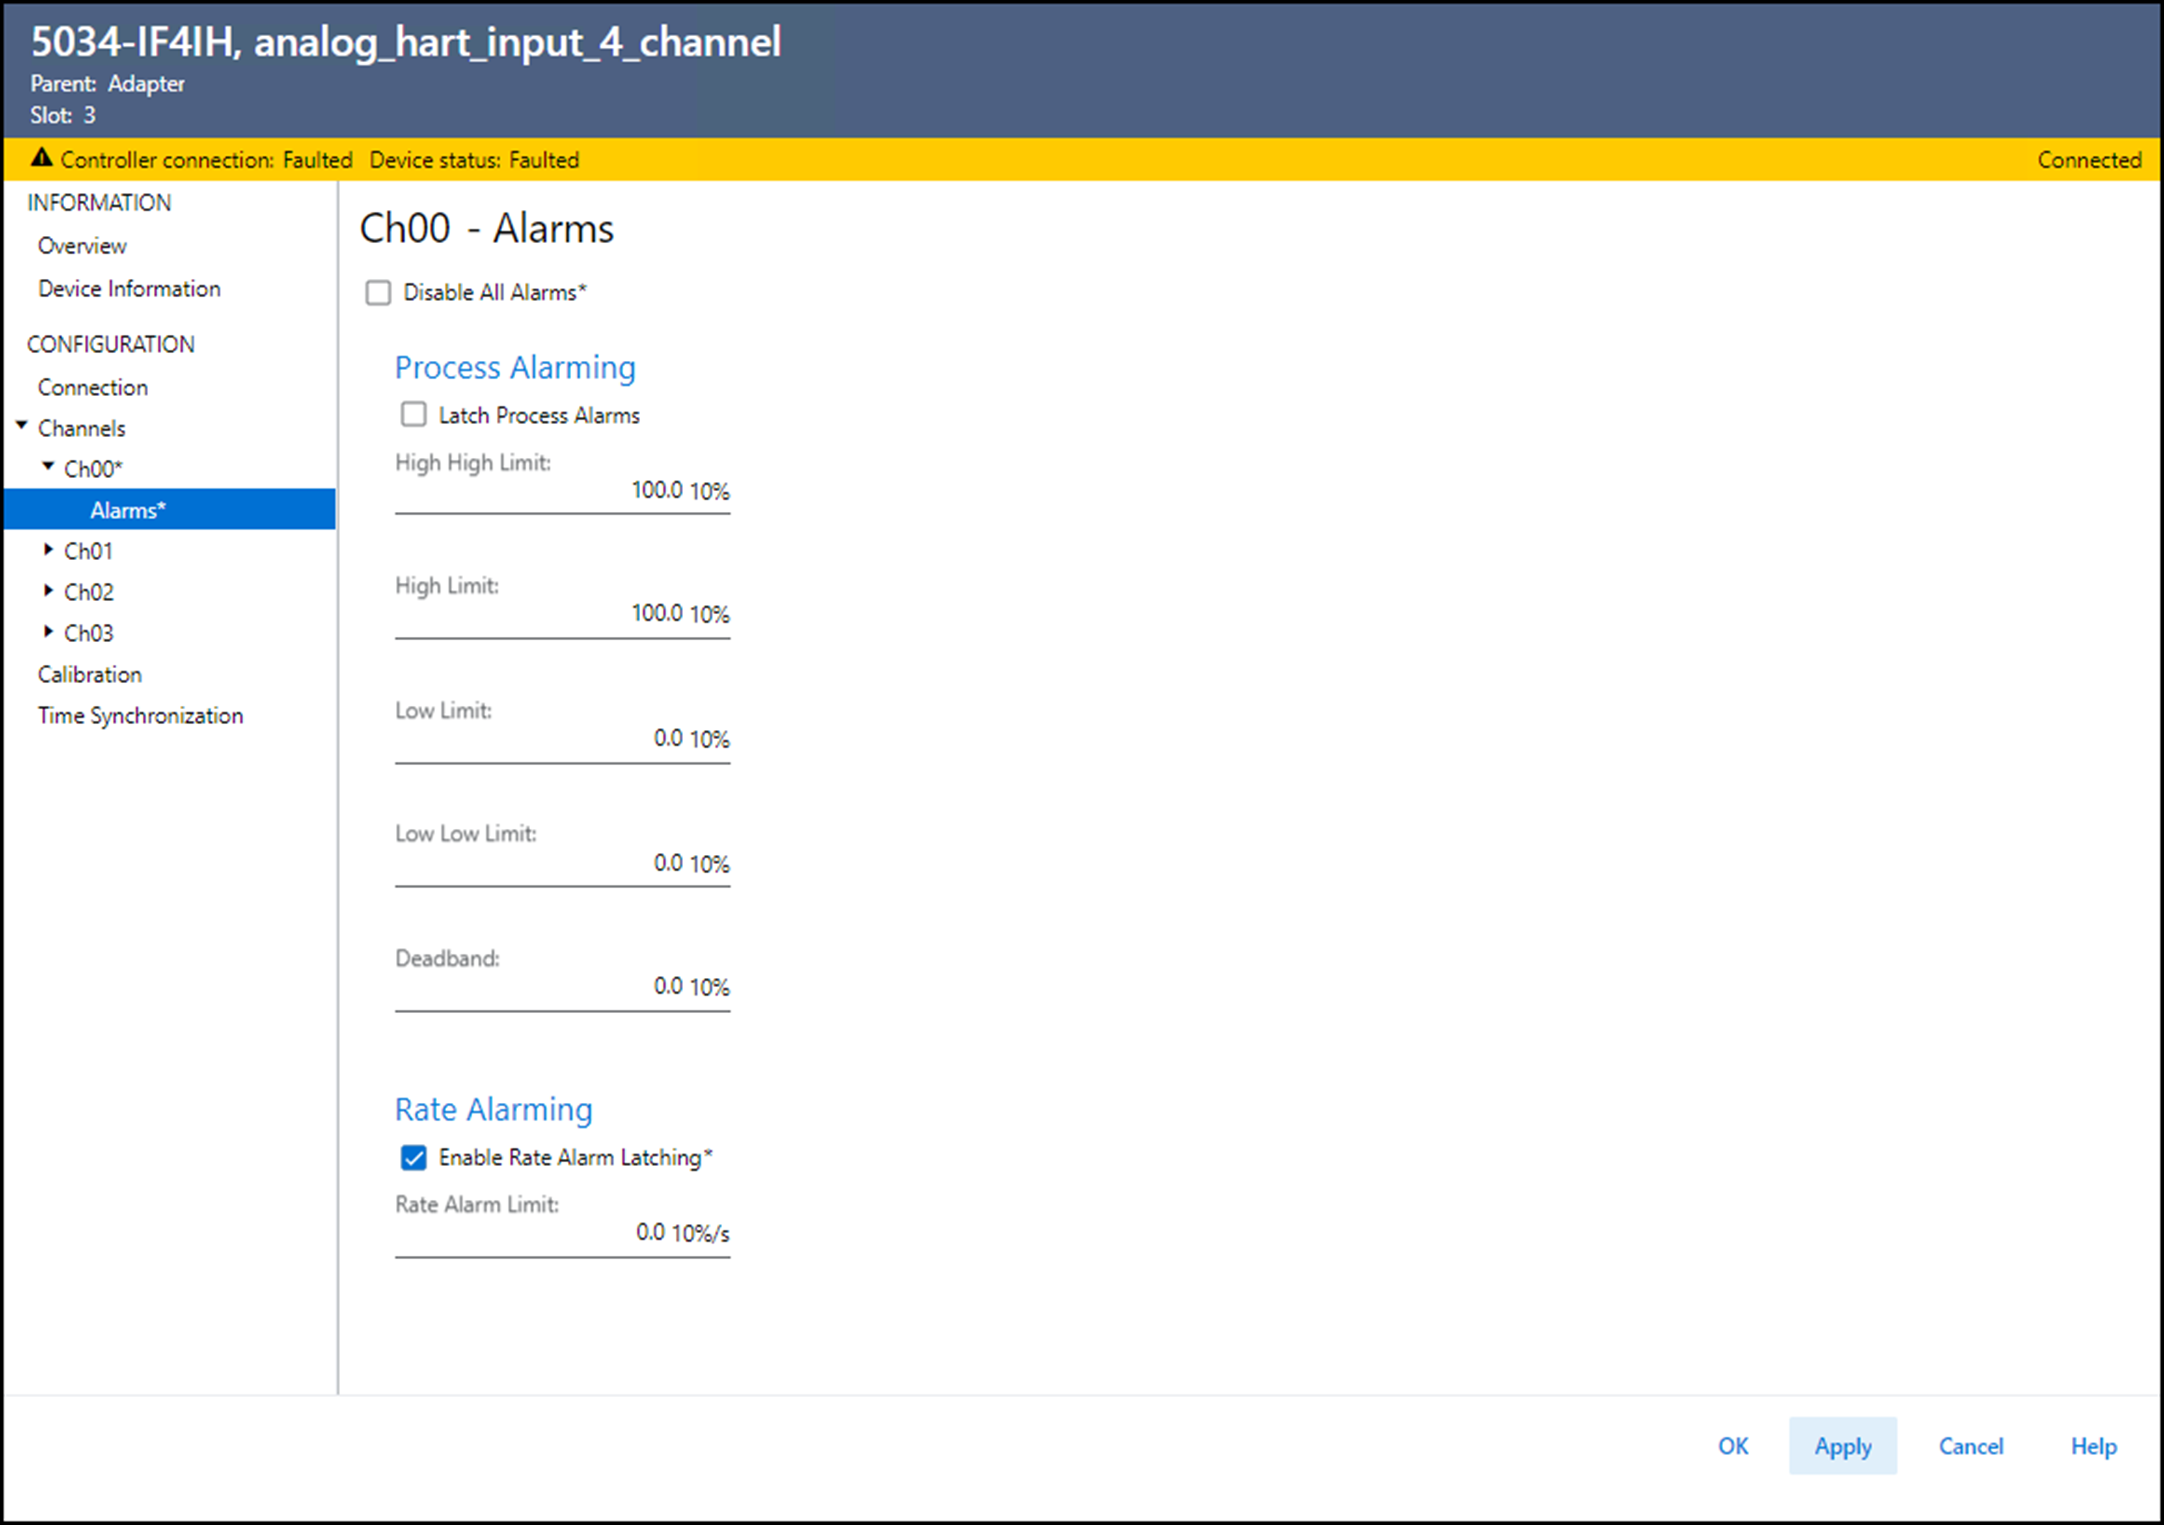This screenshot has height=1525, width=2164.
Task: Enable Latch Process Alarms checkbox
Action: pos(413,415)
